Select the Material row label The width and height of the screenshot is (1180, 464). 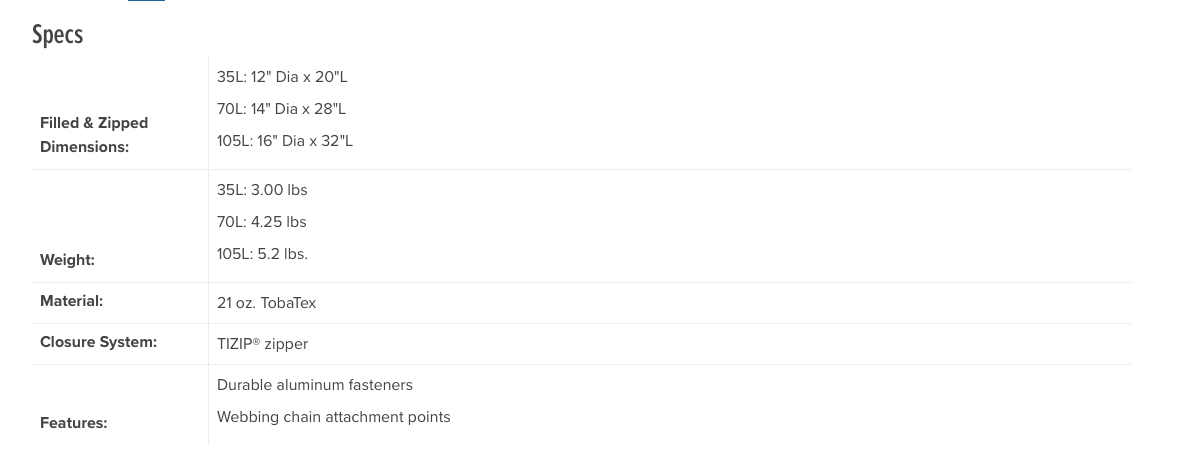[72, 301]
